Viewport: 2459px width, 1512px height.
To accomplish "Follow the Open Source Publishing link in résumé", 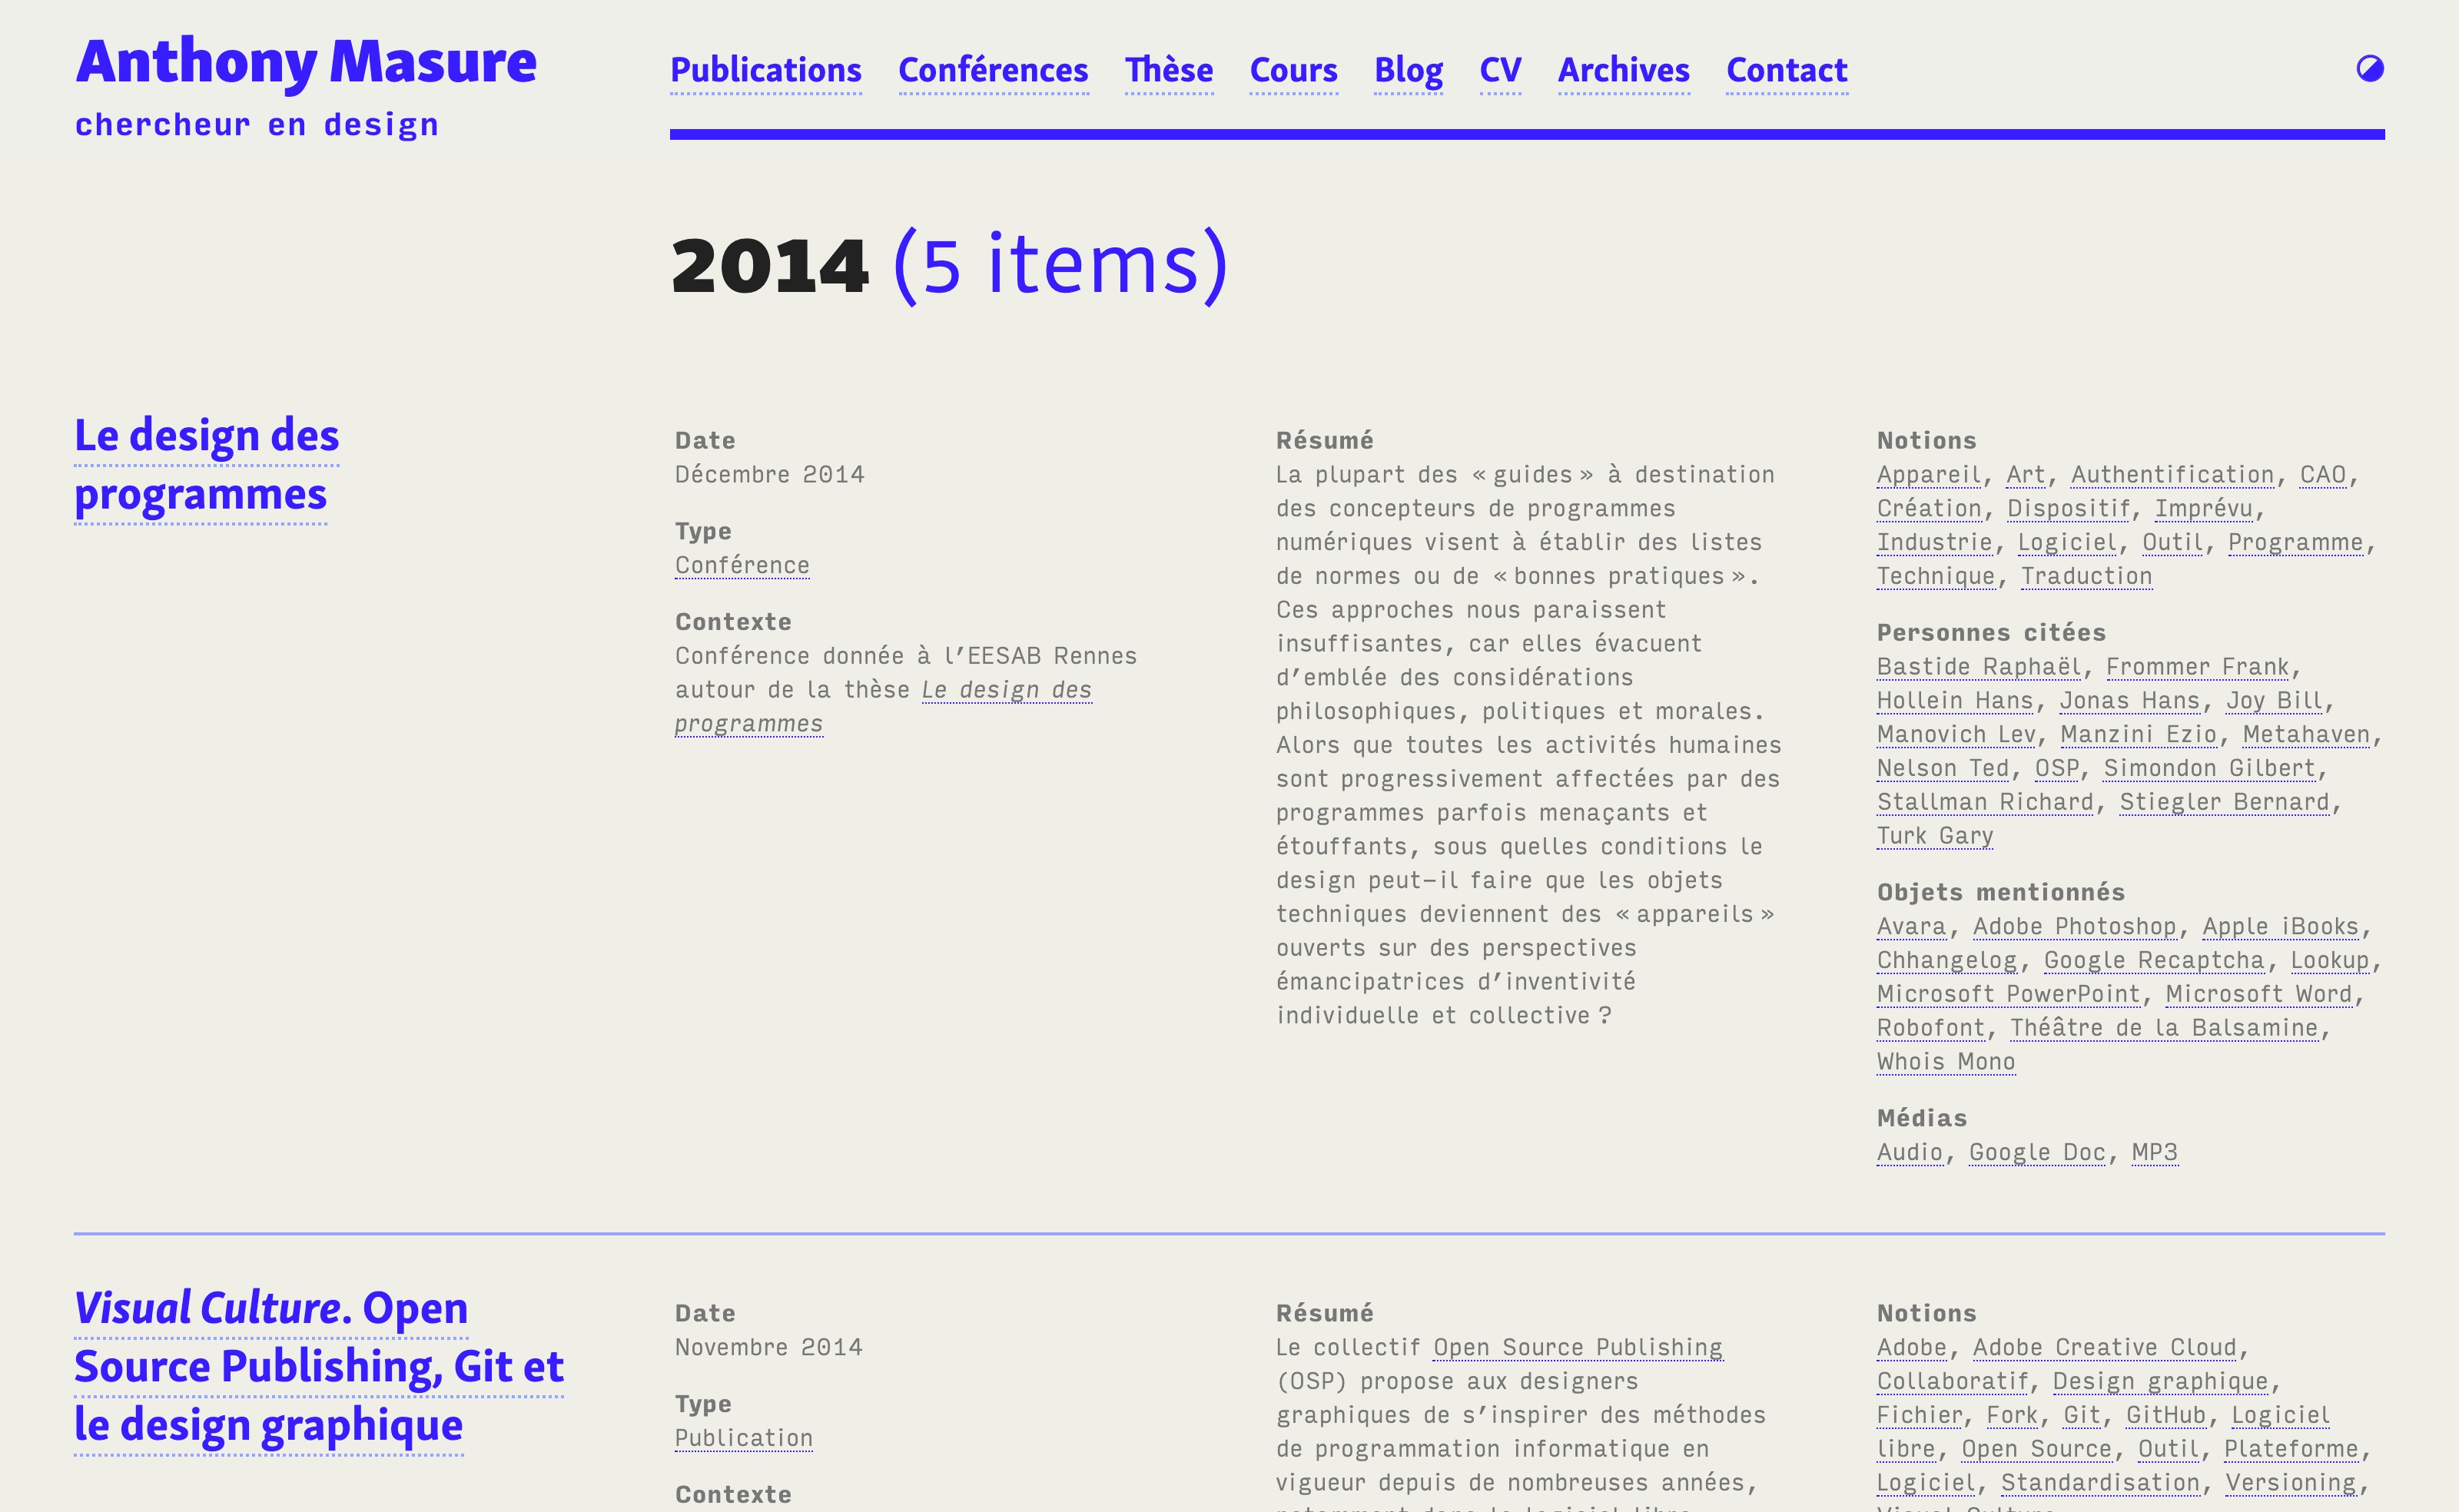I will (1577, 1347).
